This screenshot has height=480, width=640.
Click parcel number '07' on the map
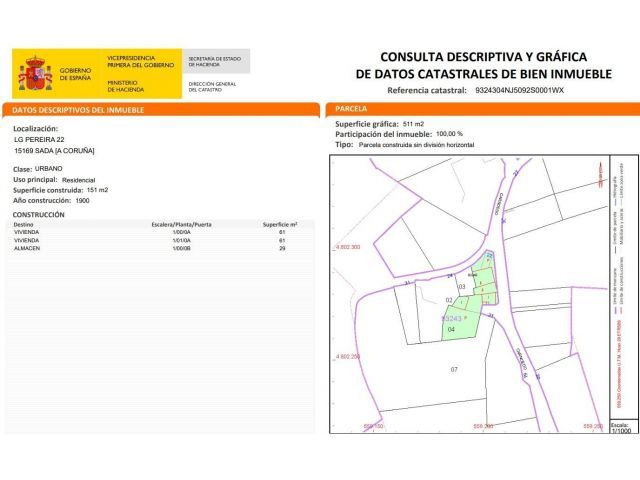point(454,369)
